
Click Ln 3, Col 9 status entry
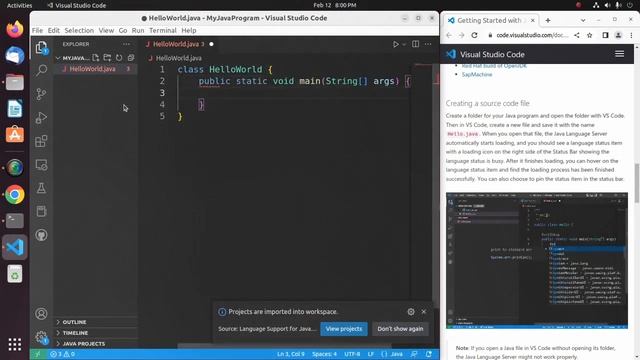coord(291,354)
